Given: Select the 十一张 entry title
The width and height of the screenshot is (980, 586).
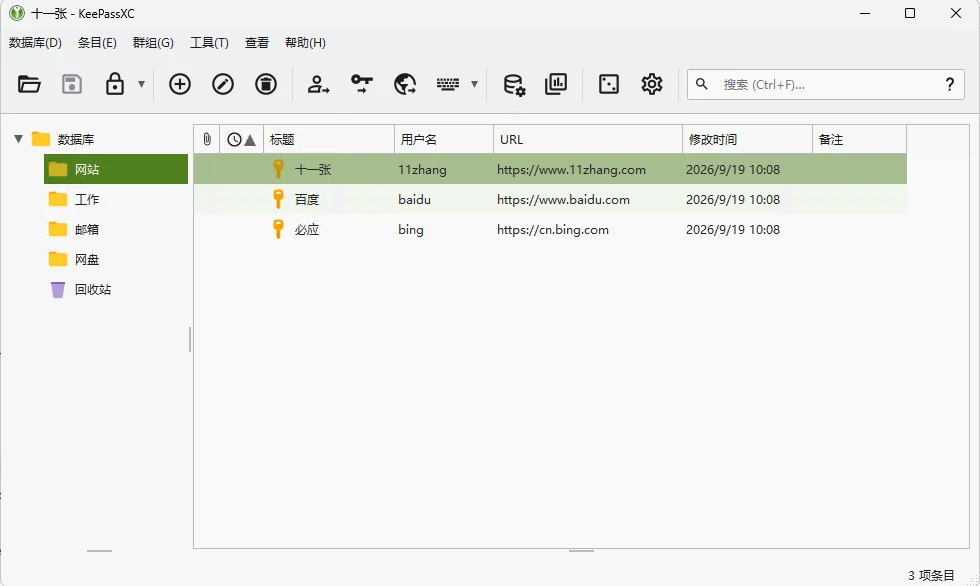Looking at the screenshot, I should (x=313, y=169).
